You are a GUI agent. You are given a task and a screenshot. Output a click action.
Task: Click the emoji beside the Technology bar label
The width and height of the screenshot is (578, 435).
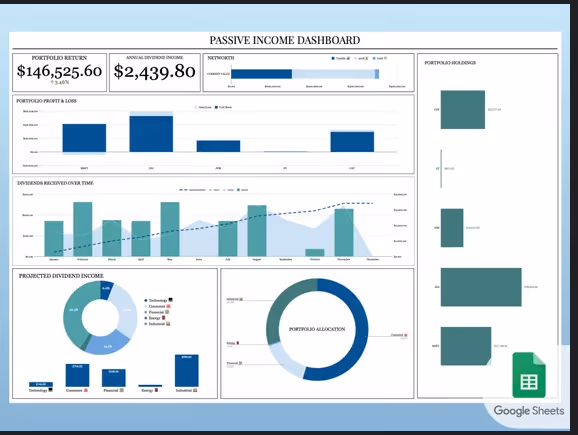51,390
